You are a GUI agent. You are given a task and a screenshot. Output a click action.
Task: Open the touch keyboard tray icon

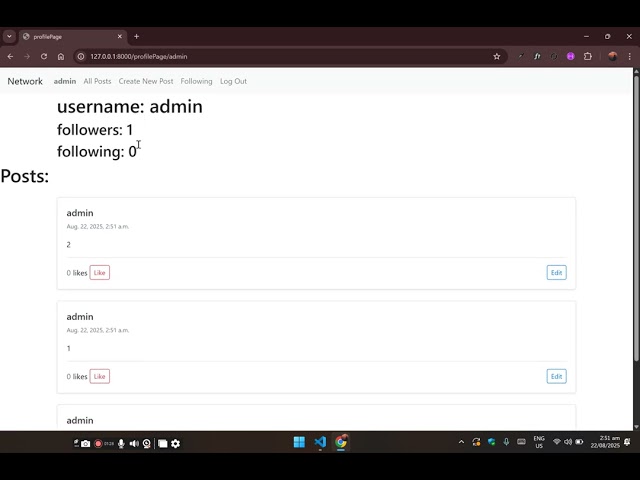pos(521,442)
